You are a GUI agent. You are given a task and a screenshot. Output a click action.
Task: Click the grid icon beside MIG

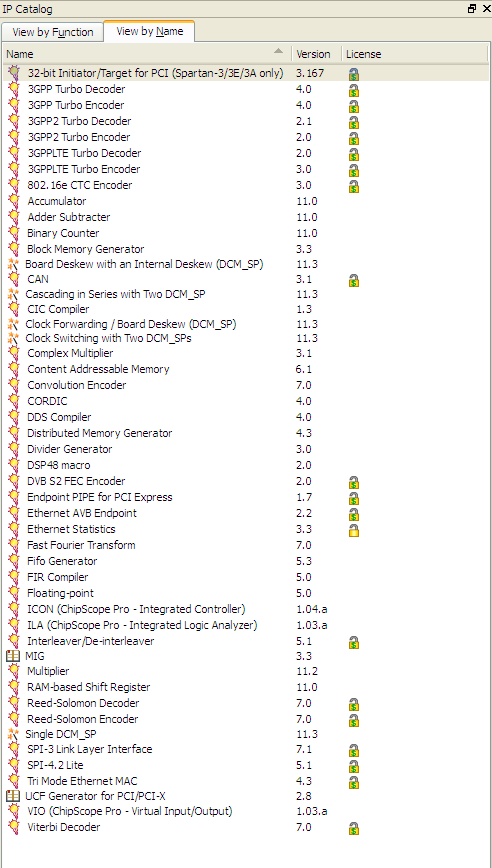(12, 656)
